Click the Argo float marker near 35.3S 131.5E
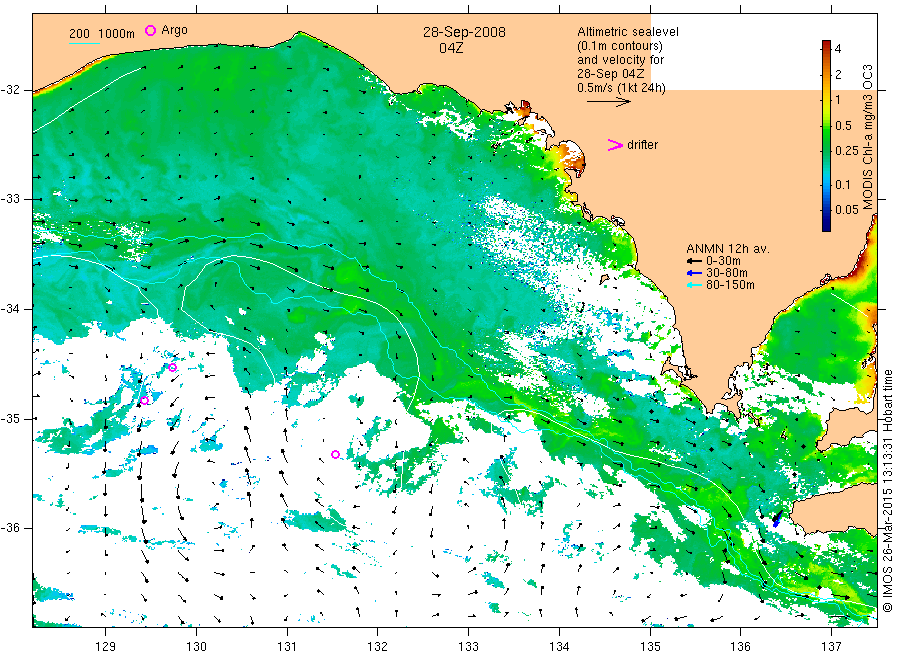The image size is (900, 660). click(336, 455)
